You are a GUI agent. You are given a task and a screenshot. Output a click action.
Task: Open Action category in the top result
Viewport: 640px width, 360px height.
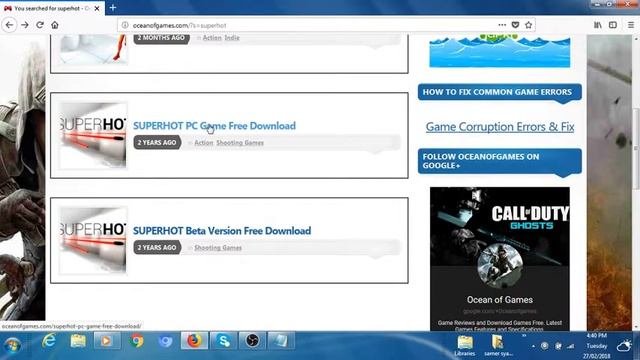[x=212, y=38]
